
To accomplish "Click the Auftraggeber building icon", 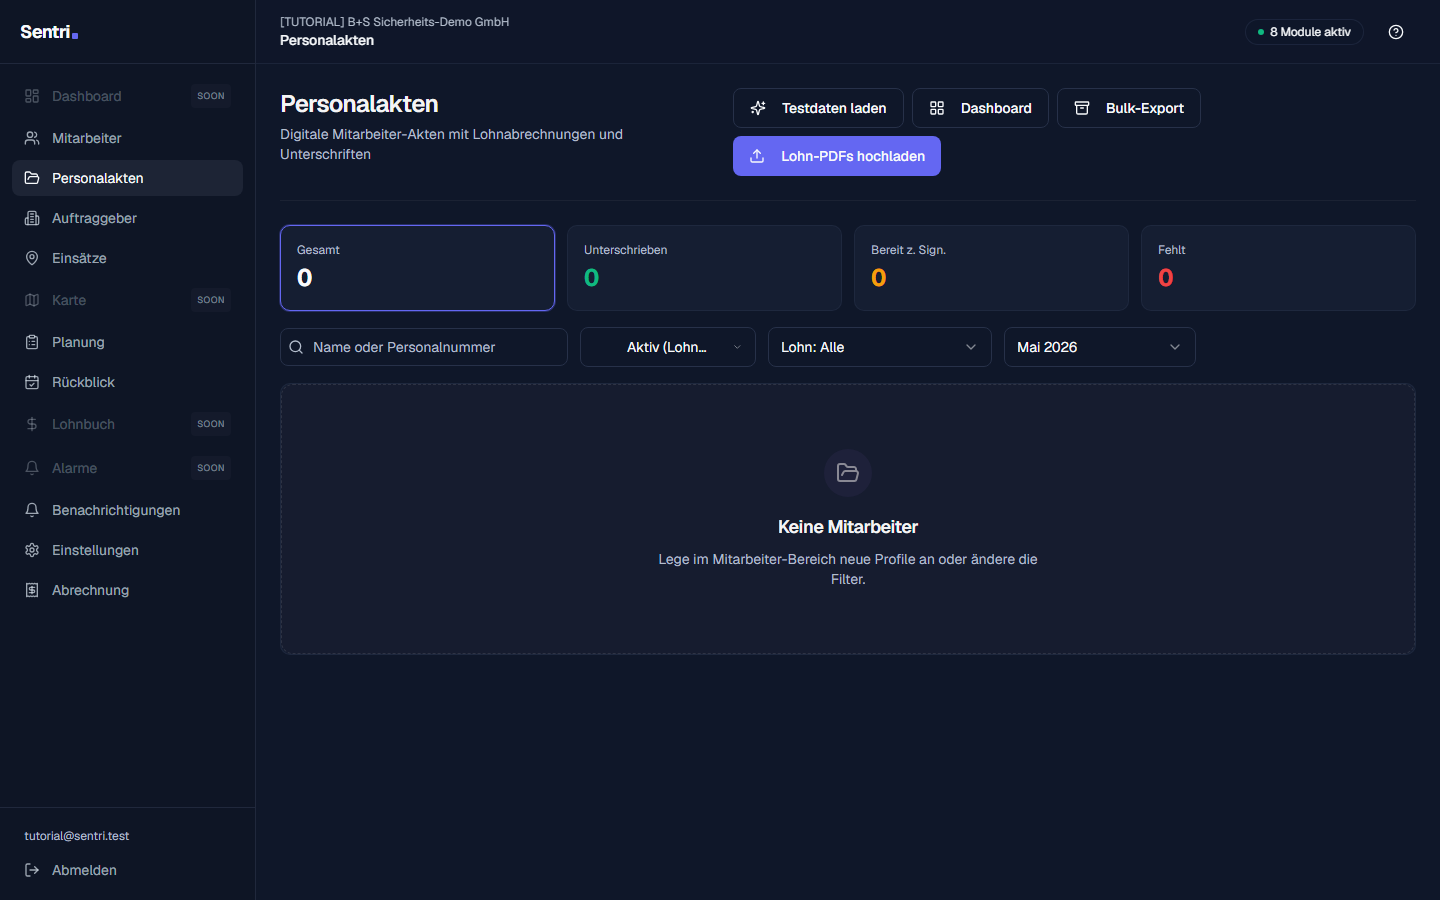I will coord(32,218).
